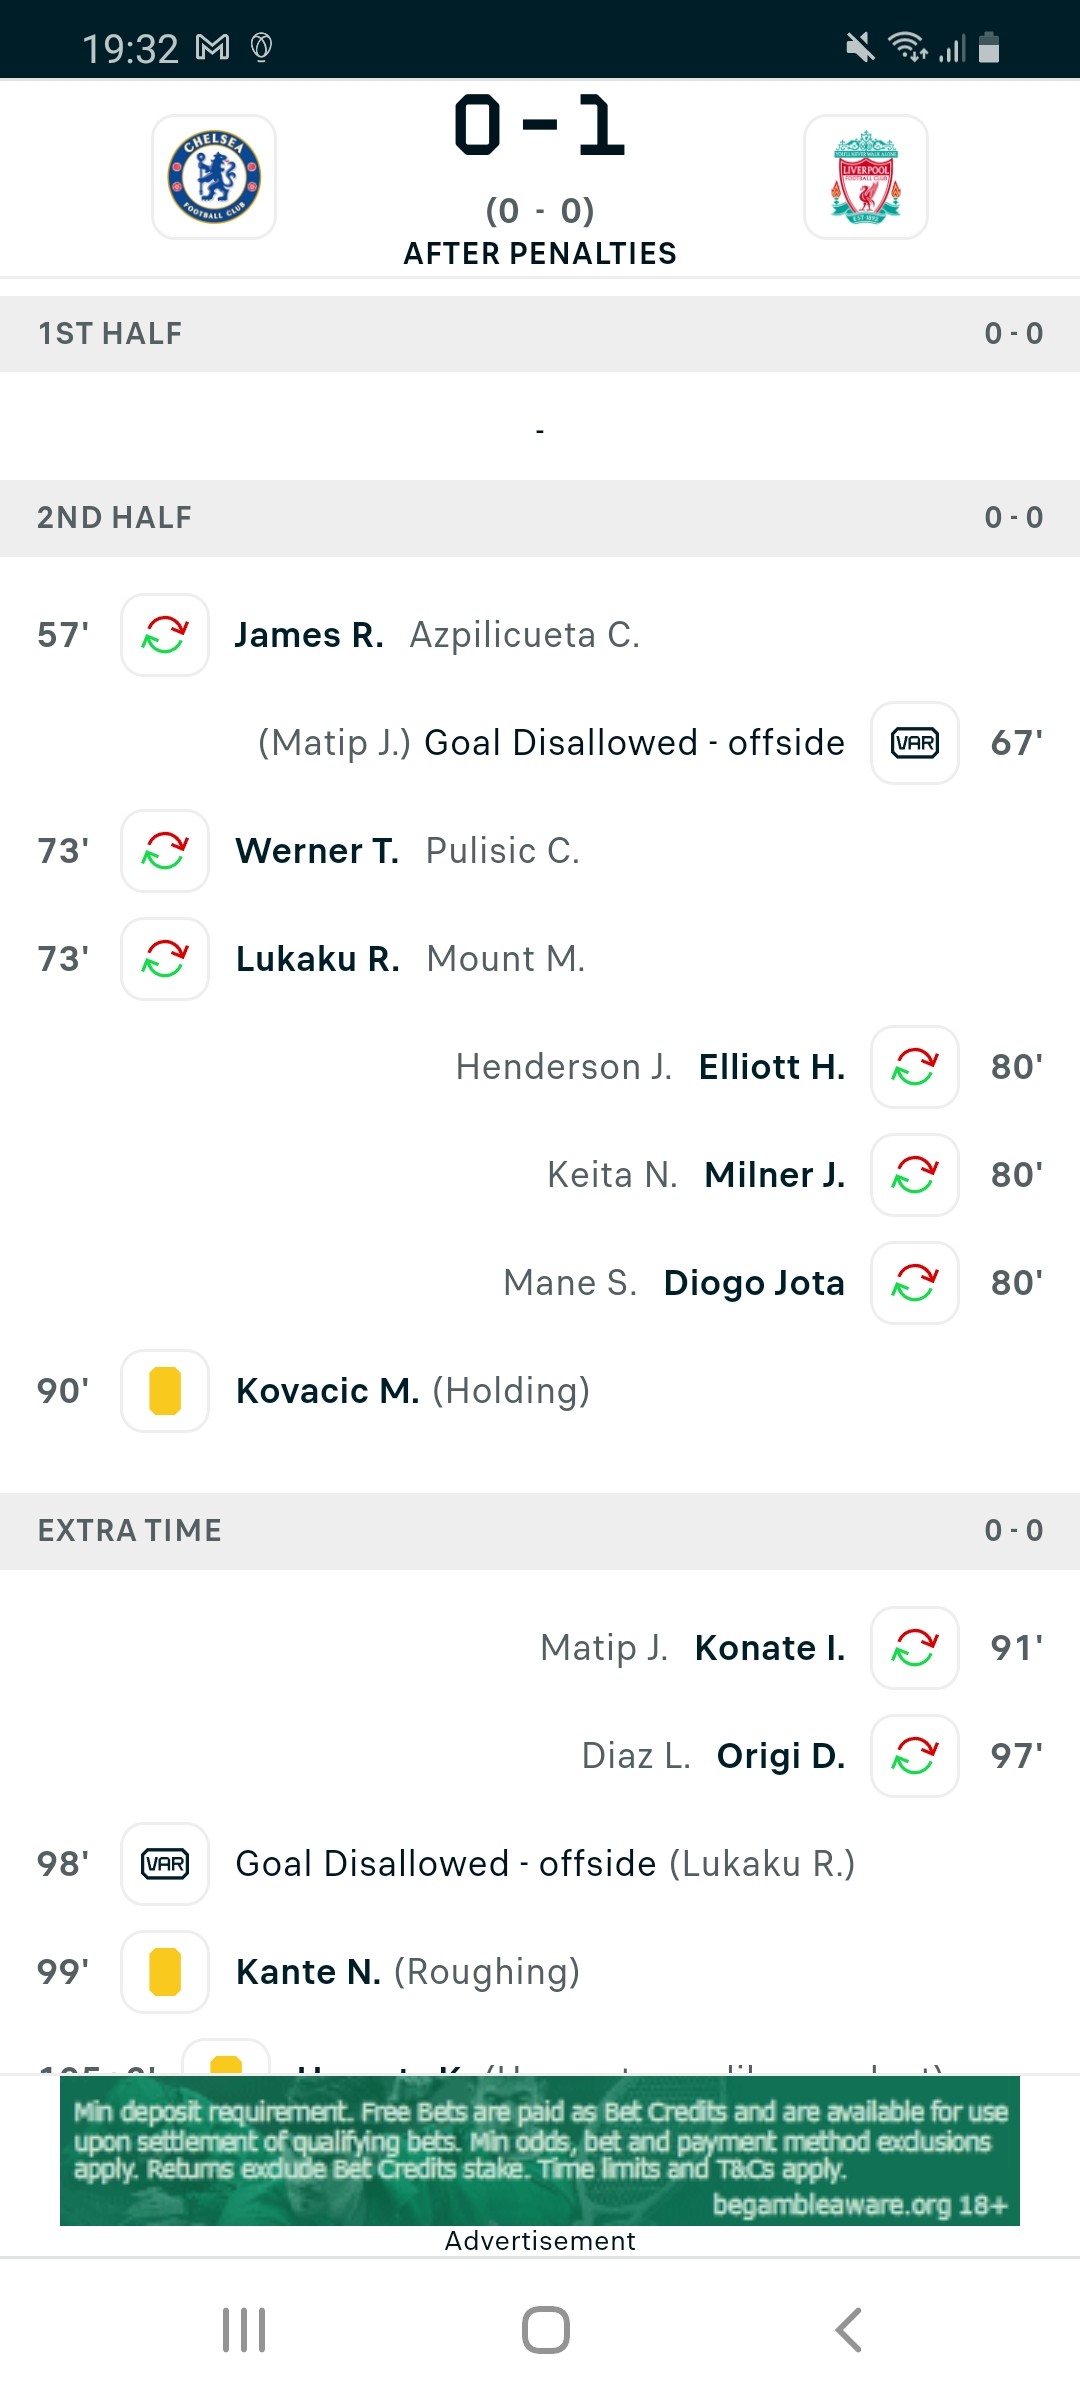Open player Lukaku R. from substitution row
This screenshot has height=2400, width=1080.
click(x=317, y=959)
